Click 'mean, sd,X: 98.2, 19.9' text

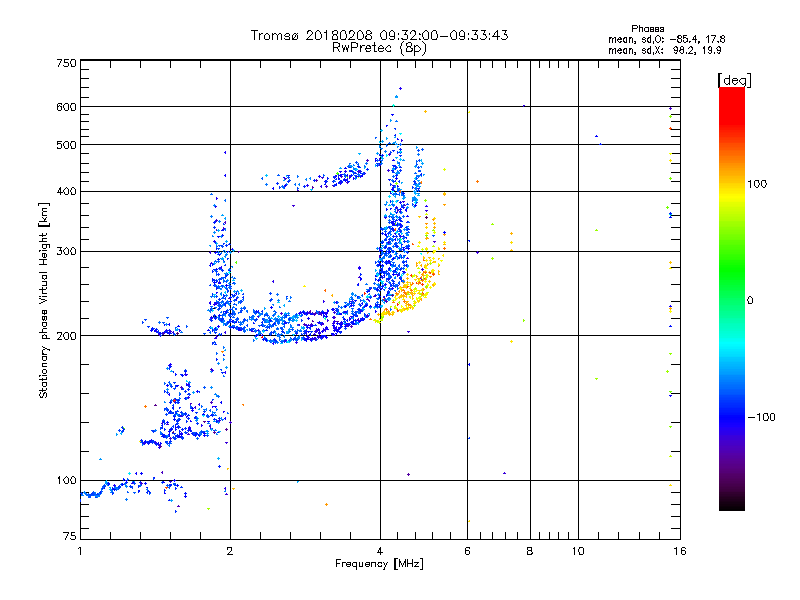(x=664, y=50)
